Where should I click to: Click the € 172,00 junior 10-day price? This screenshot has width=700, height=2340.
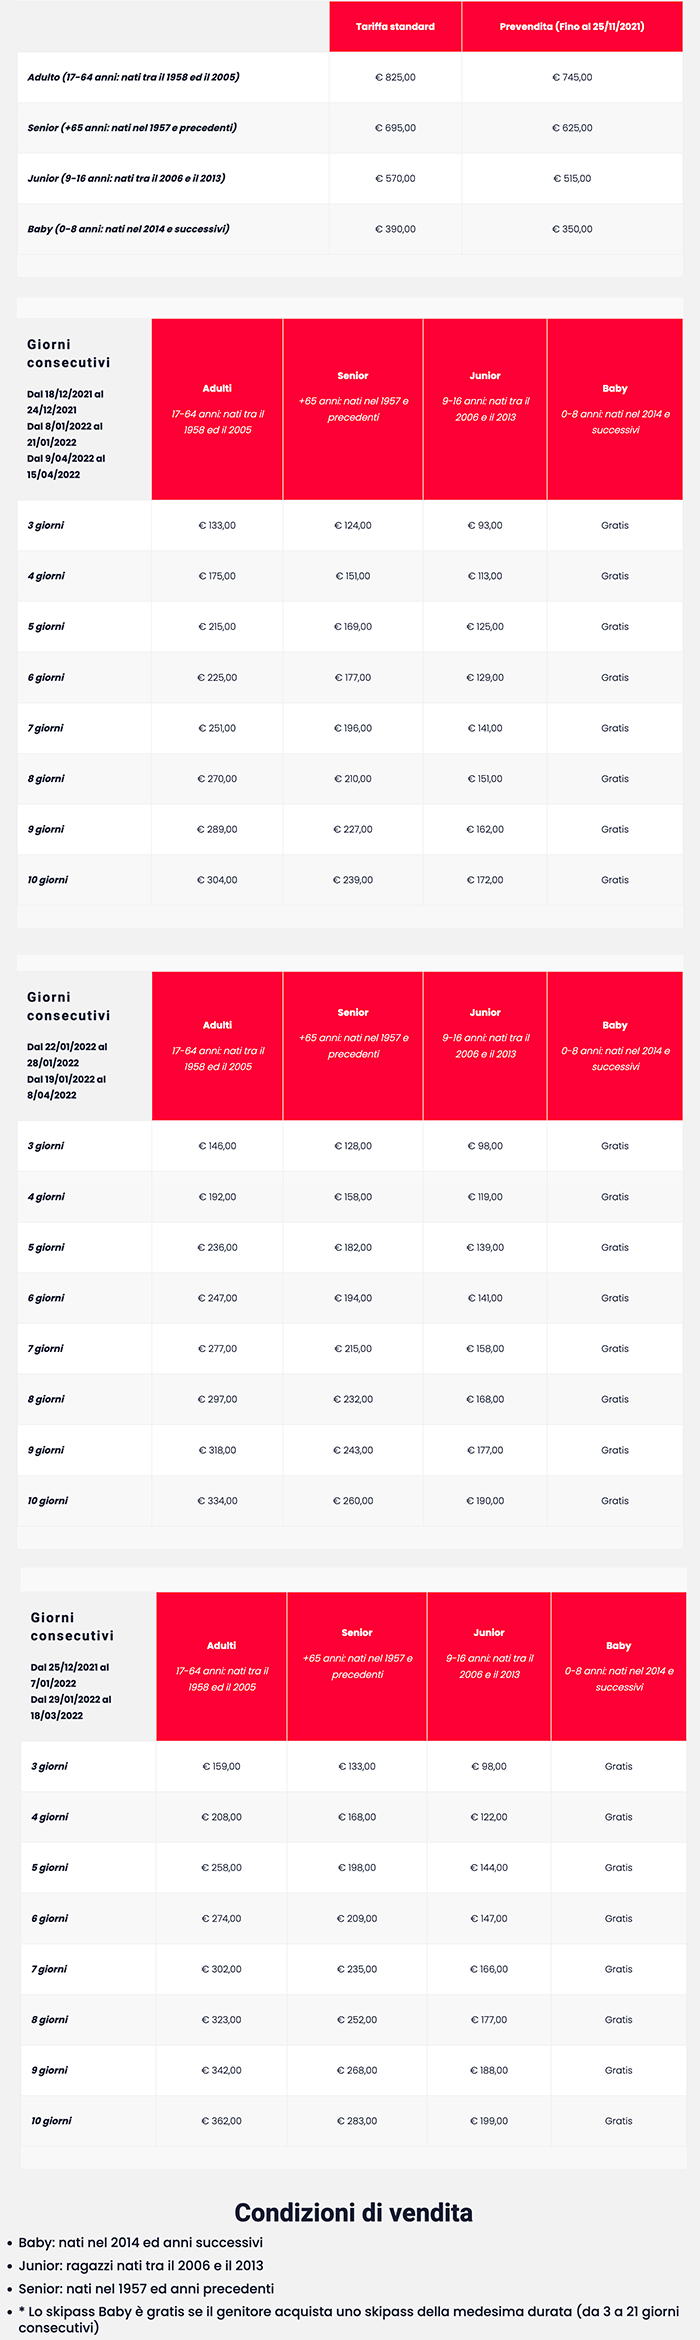[x=485, y=880]
